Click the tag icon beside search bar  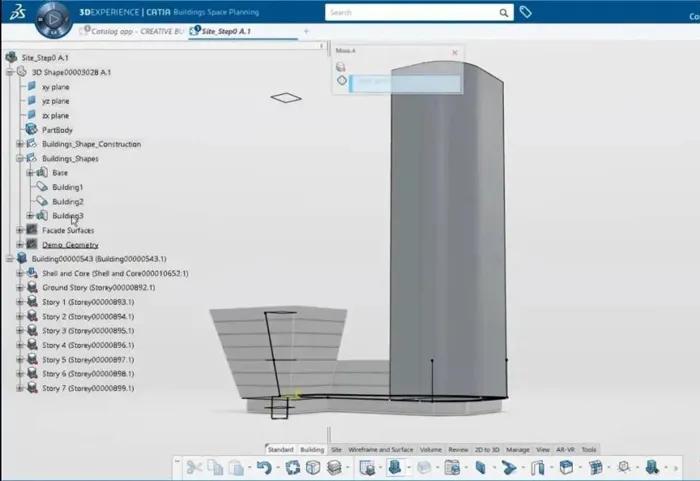coord(526,13)
